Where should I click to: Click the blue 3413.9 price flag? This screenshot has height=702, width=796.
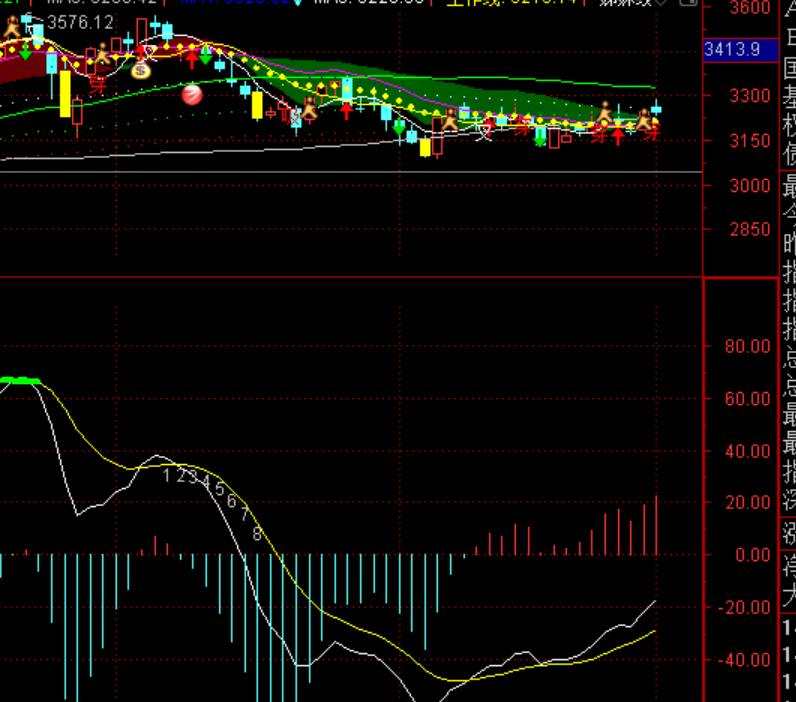(x=741, y=50)
